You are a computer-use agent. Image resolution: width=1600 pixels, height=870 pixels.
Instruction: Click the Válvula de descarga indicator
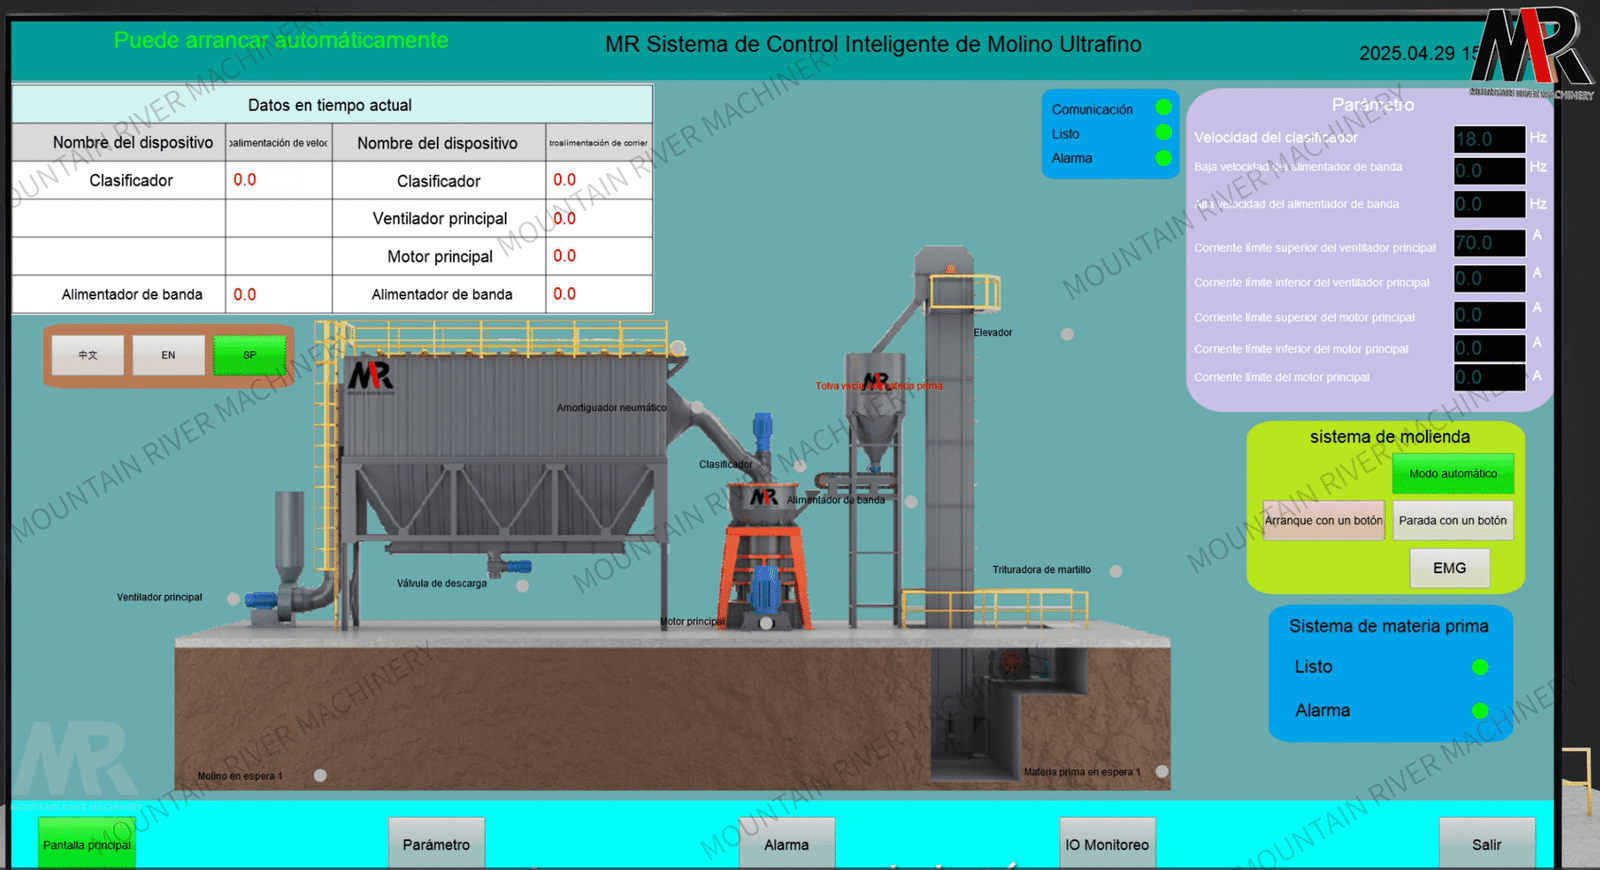(522, 586)
